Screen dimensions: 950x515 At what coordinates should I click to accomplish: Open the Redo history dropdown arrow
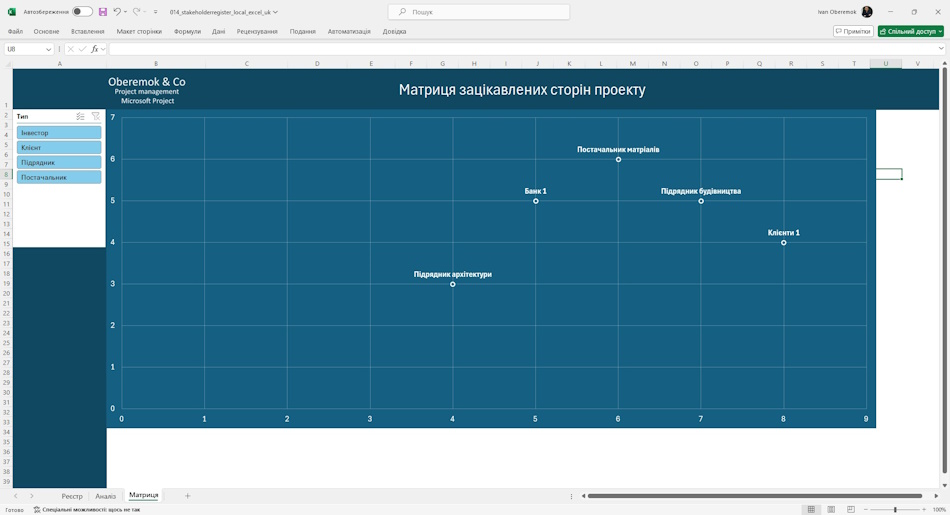145,12
